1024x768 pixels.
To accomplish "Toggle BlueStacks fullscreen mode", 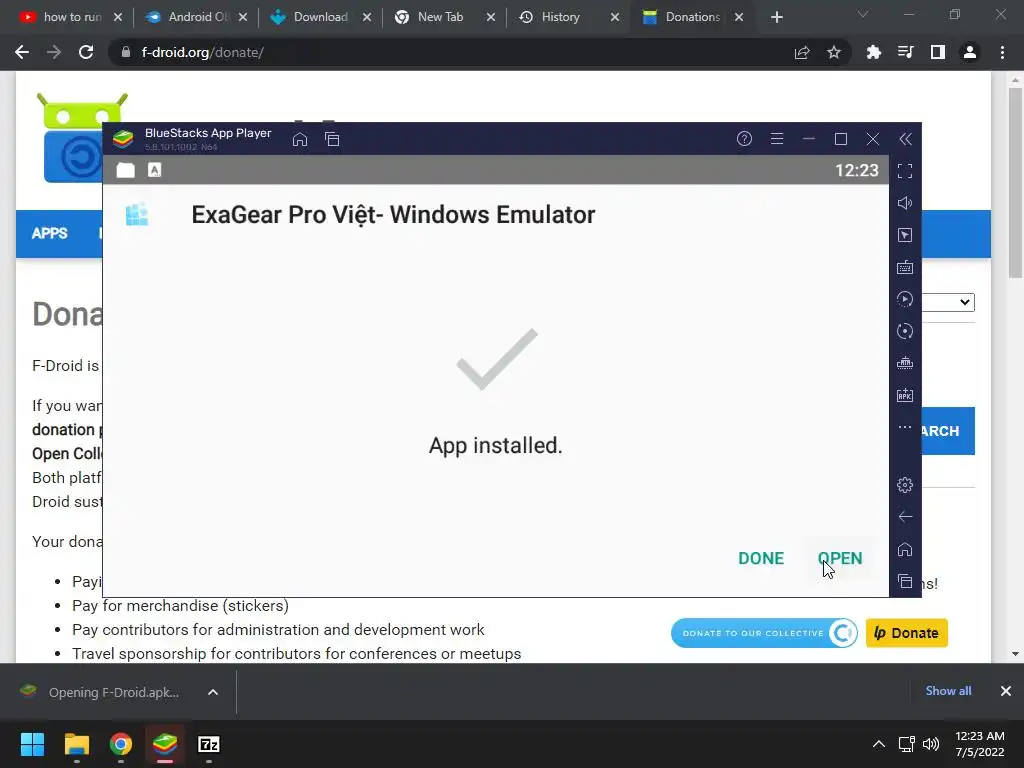I will click(x=905, y=171).
